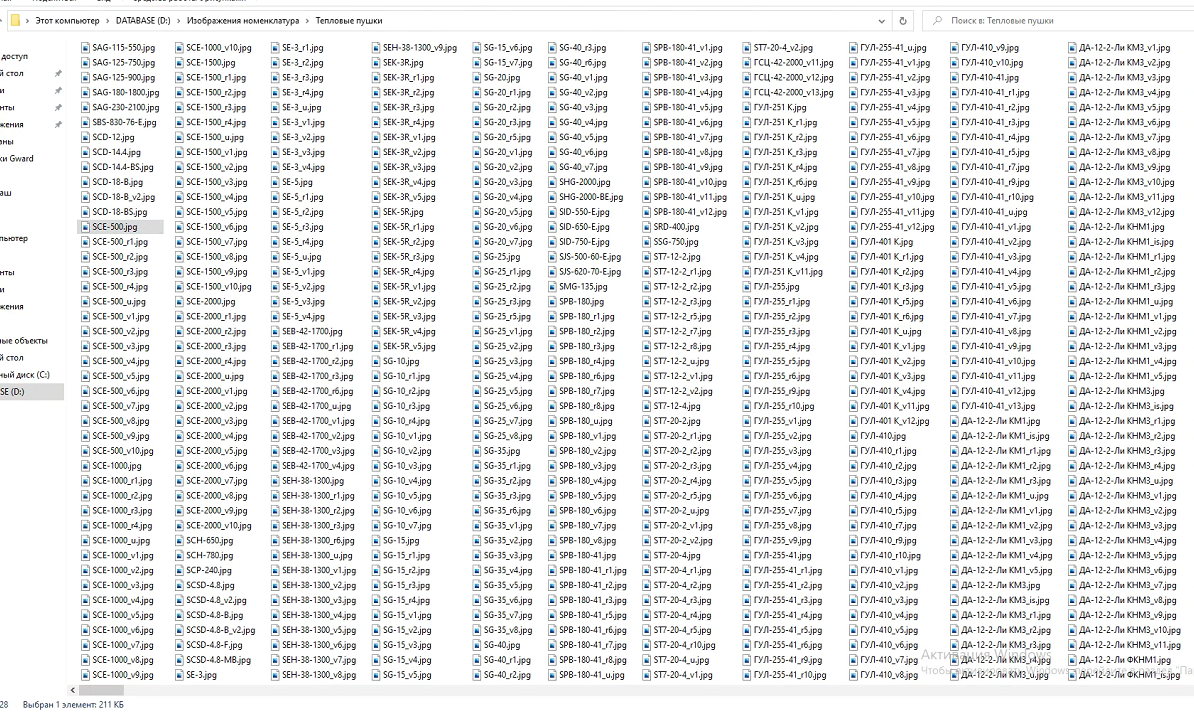Expand chevron after 'Этот компьютер' in breadcrumb
This screenshot has height=712, width=1194.
[x=108, y=20]
